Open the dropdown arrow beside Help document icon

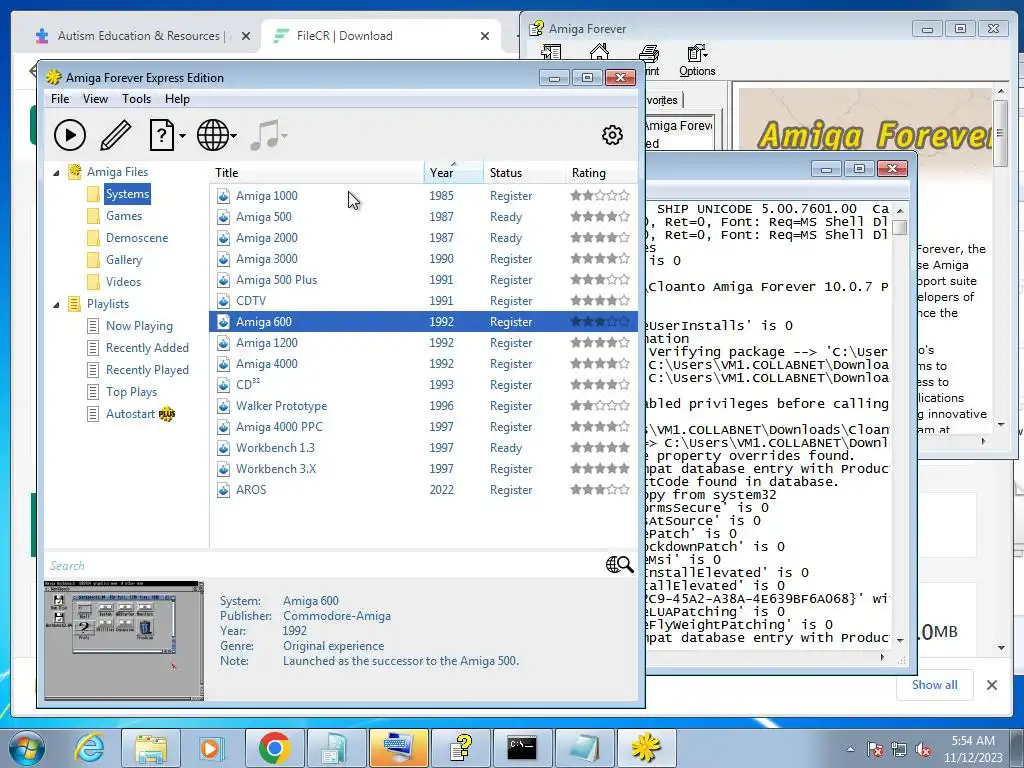[182, 136]
